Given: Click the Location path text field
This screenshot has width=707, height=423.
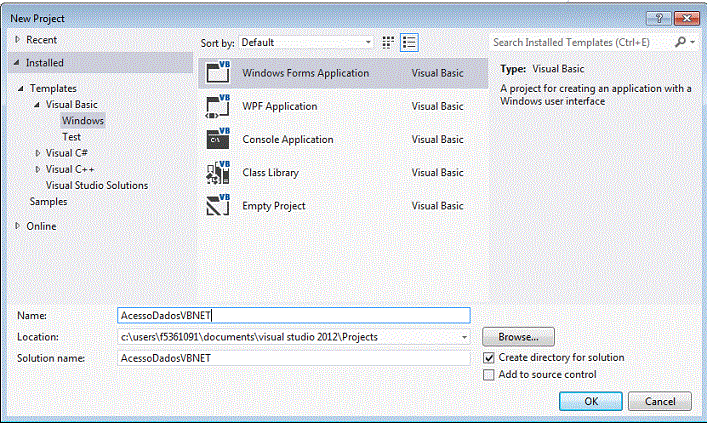Looking at the screenshot, I should click(289, 337).
